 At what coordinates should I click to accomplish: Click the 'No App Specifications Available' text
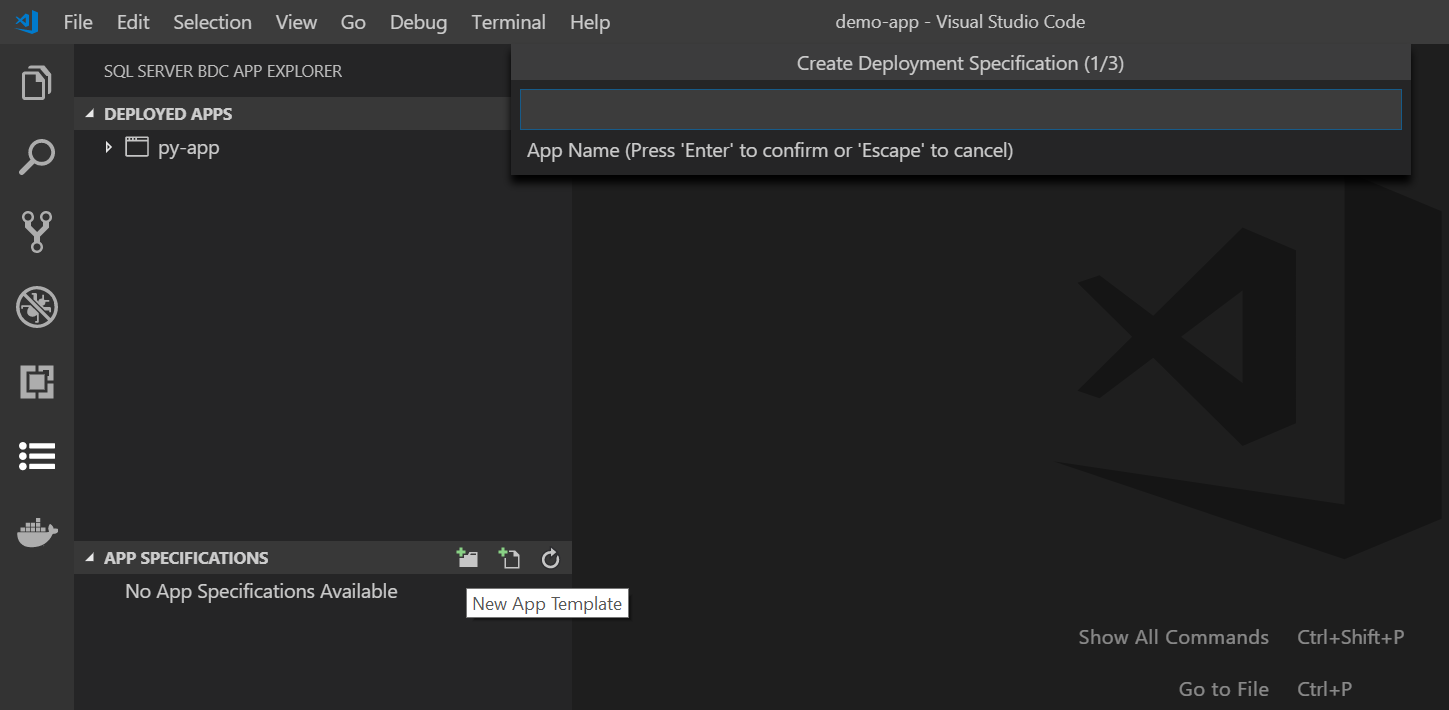point(261,591)
